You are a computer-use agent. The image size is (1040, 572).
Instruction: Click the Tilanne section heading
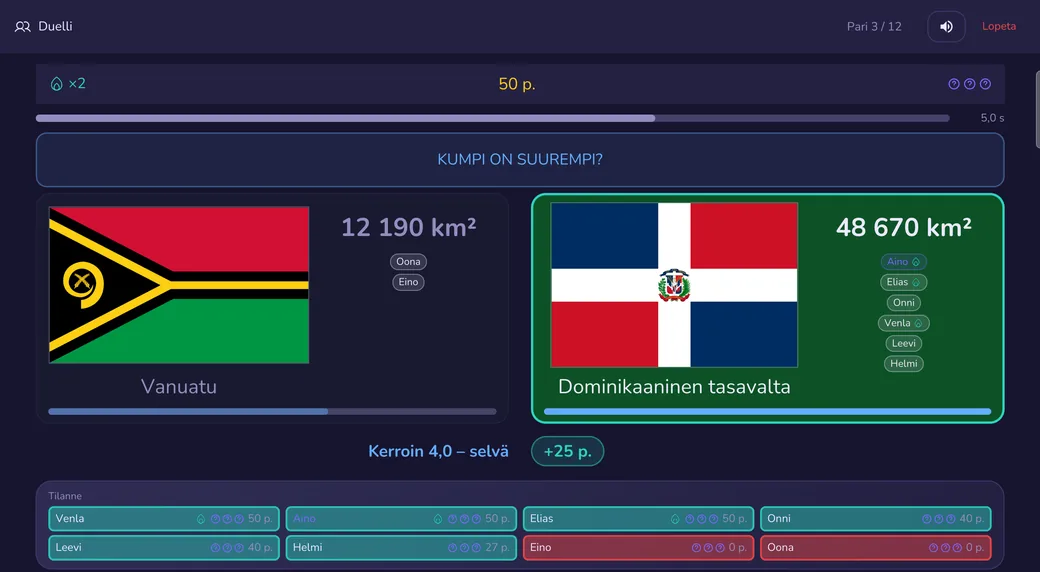pos(65,496)
